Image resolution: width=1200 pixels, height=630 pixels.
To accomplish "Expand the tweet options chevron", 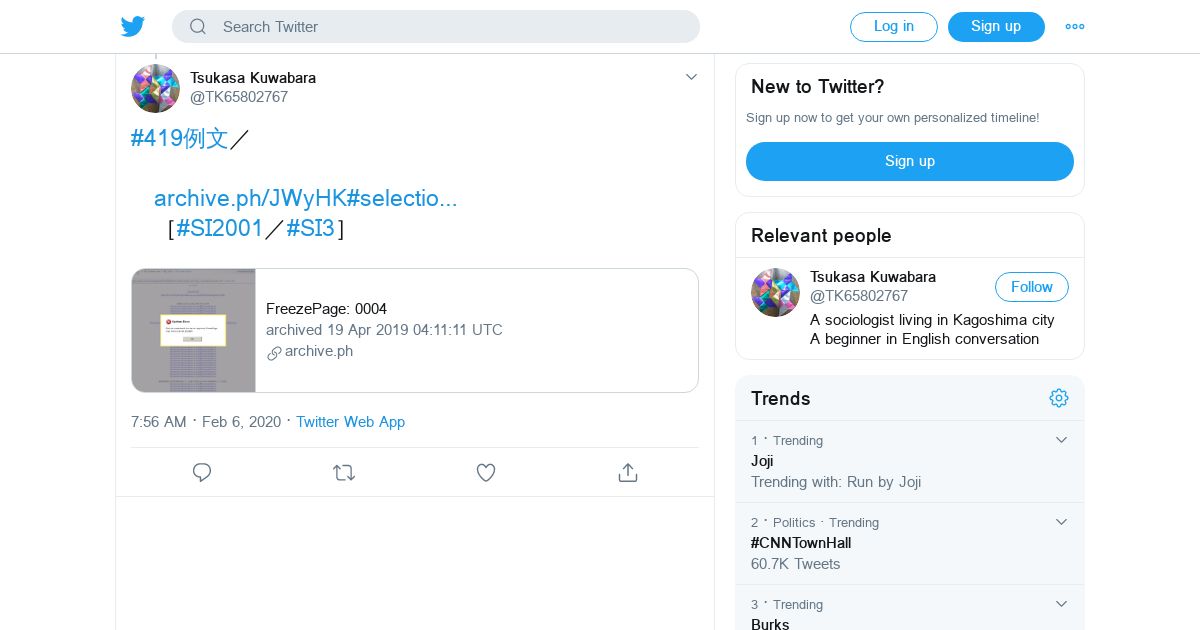I will click(x=691, y=77).
